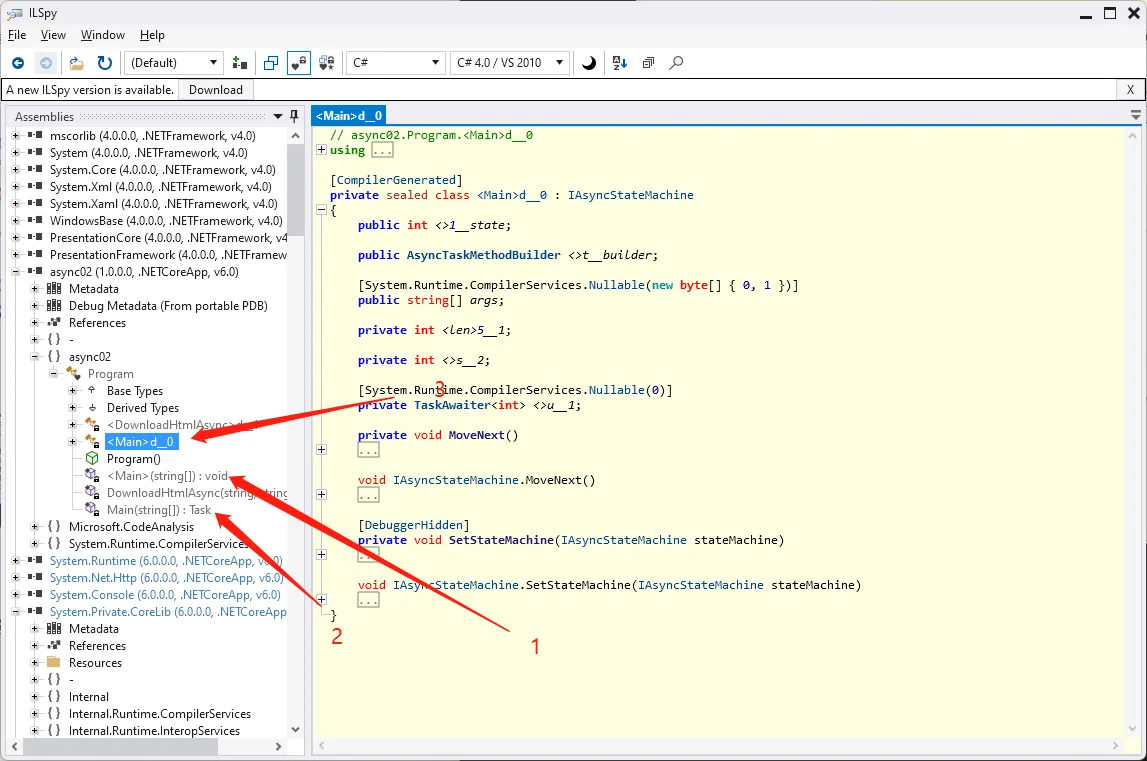Viewport: 1147px width, 761px height.
Task: Collapse the System.Private.CoreLib assembly node
Action: 15,611
